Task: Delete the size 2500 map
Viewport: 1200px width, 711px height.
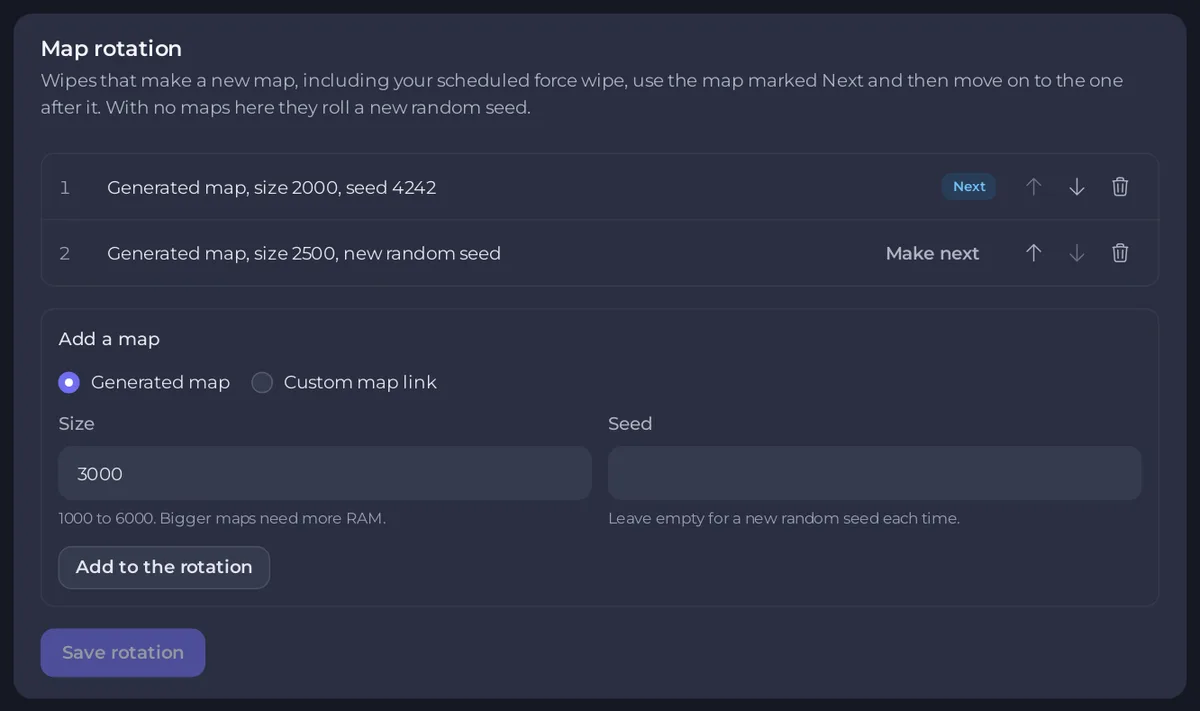Action: coord(1120,253)
